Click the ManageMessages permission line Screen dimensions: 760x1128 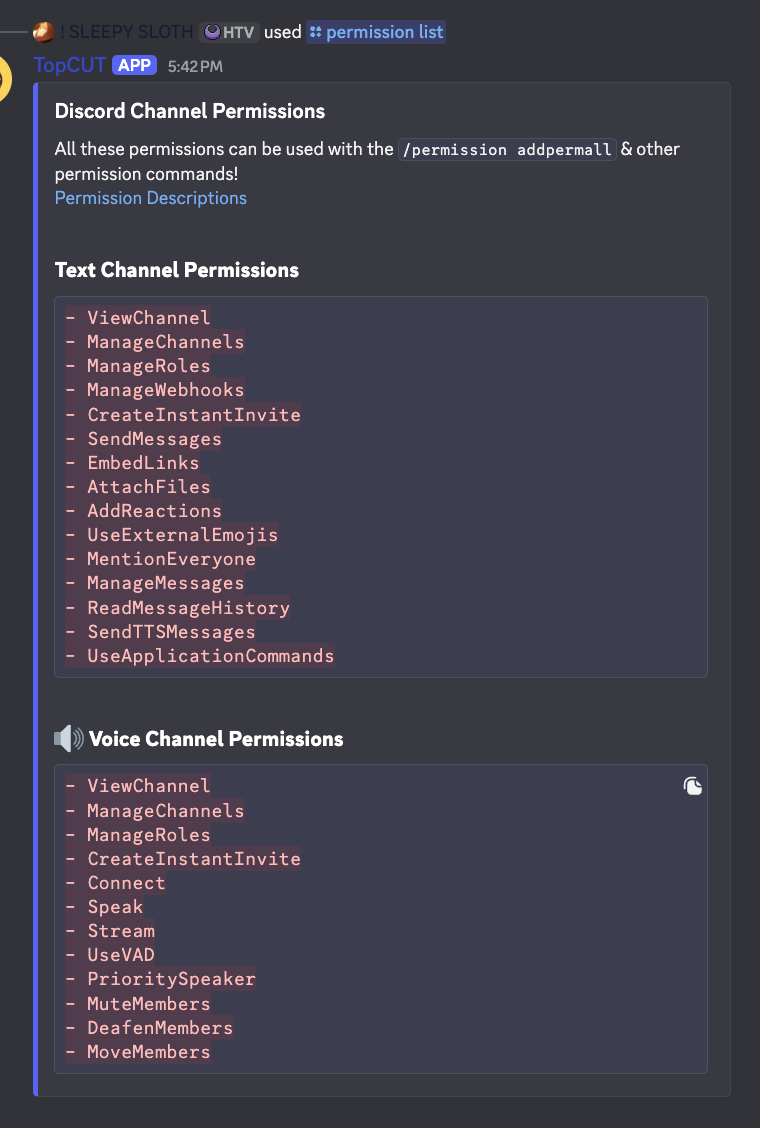click(x=155, y=583)
